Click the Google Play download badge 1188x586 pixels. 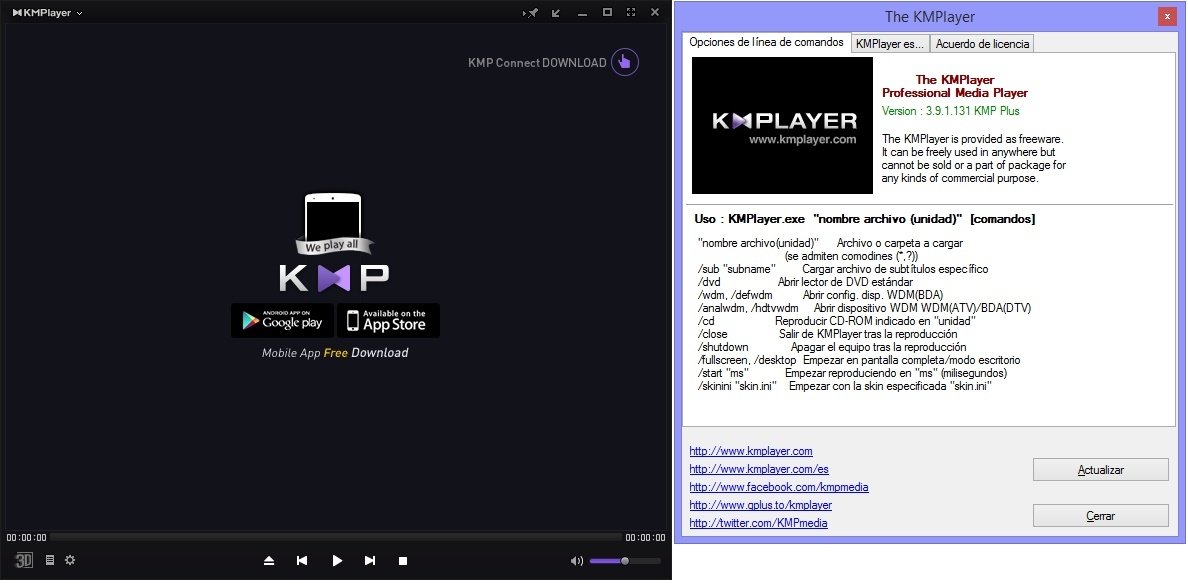(284, 320)
